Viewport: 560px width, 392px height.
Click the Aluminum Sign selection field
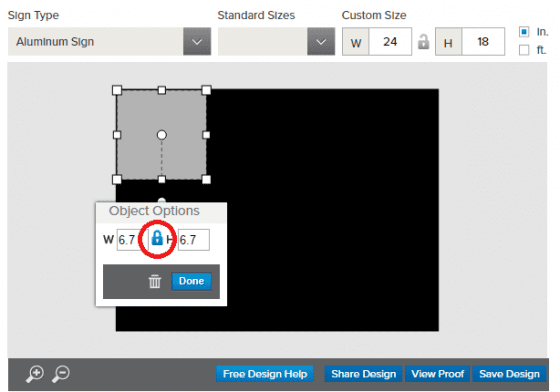pyautogui.click(x=96, y=41)
